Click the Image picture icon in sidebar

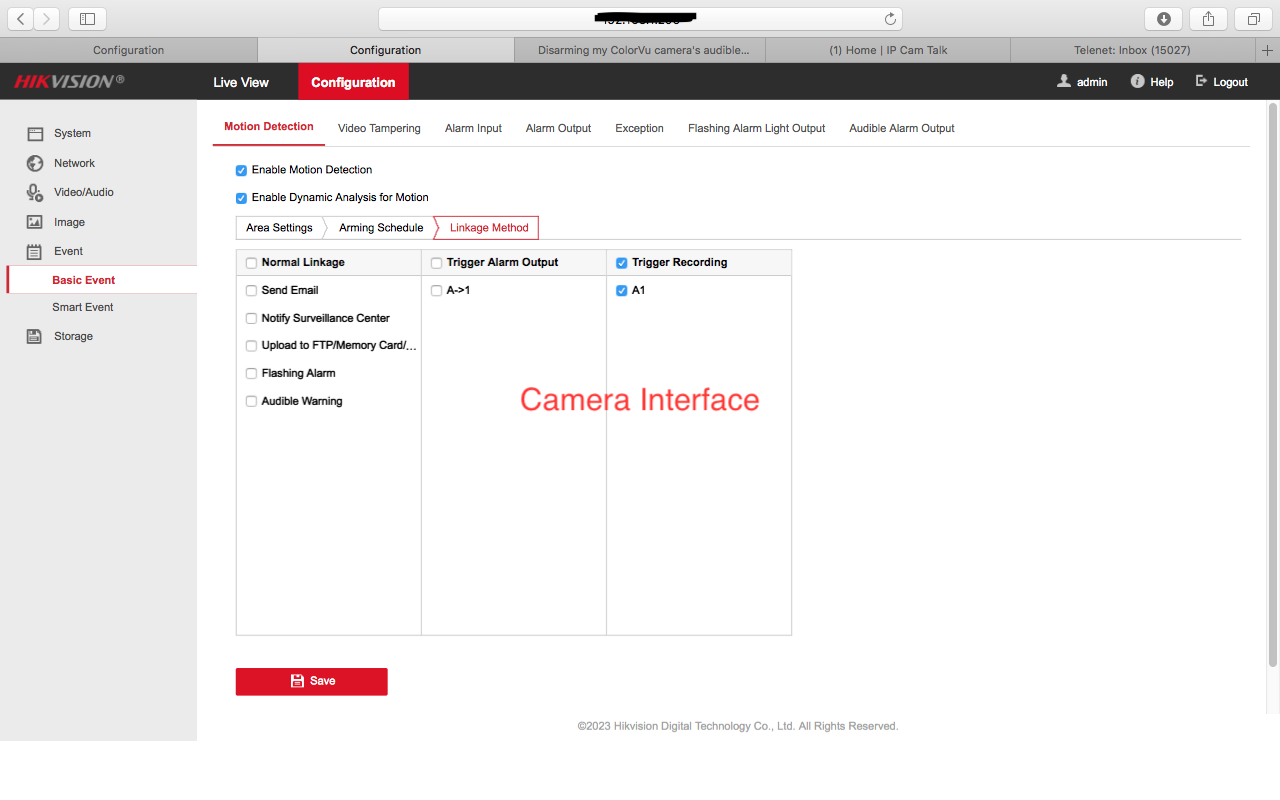pos(35,222)
